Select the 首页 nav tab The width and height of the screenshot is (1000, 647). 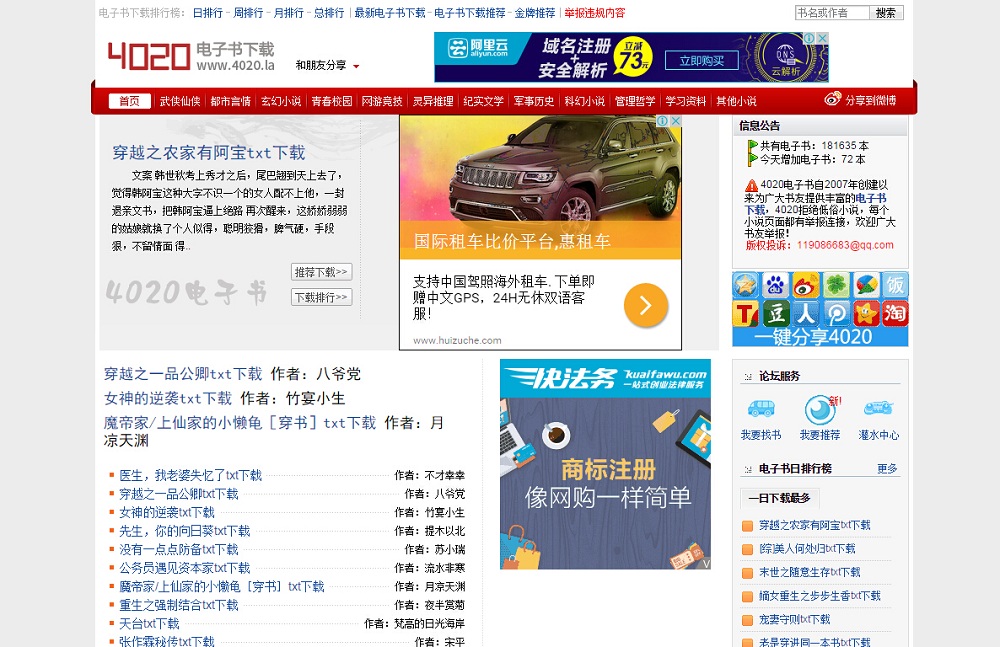129,101
